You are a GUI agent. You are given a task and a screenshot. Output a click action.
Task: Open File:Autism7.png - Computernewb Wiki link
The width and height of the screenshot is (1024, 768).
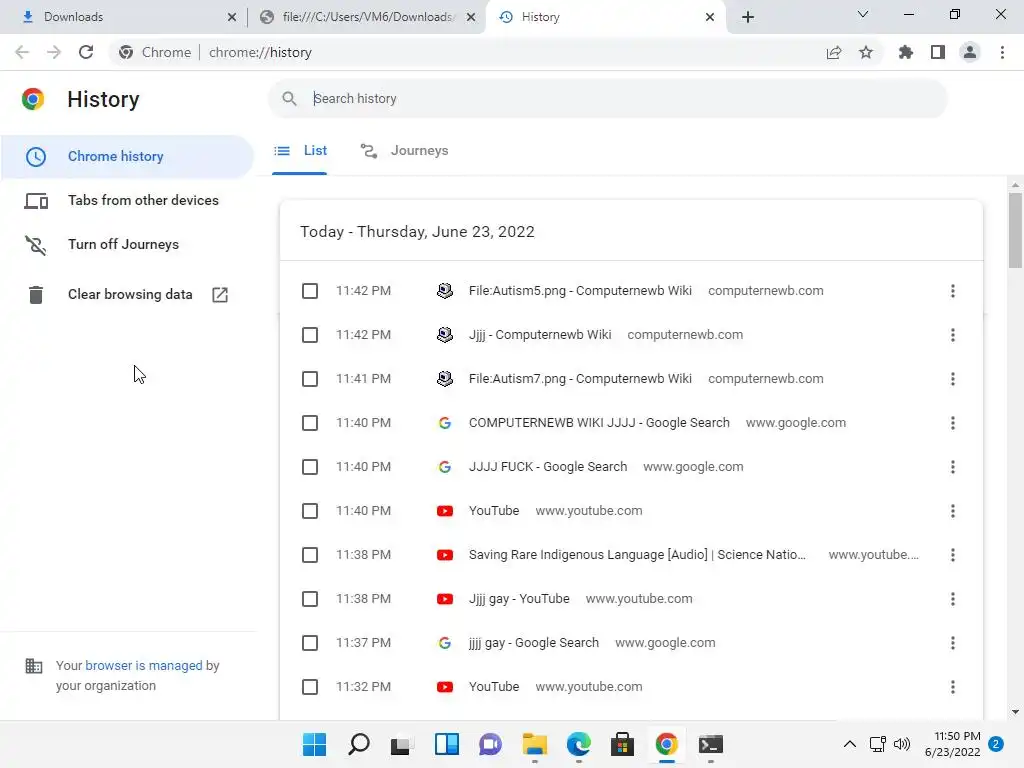pos(580,379)
